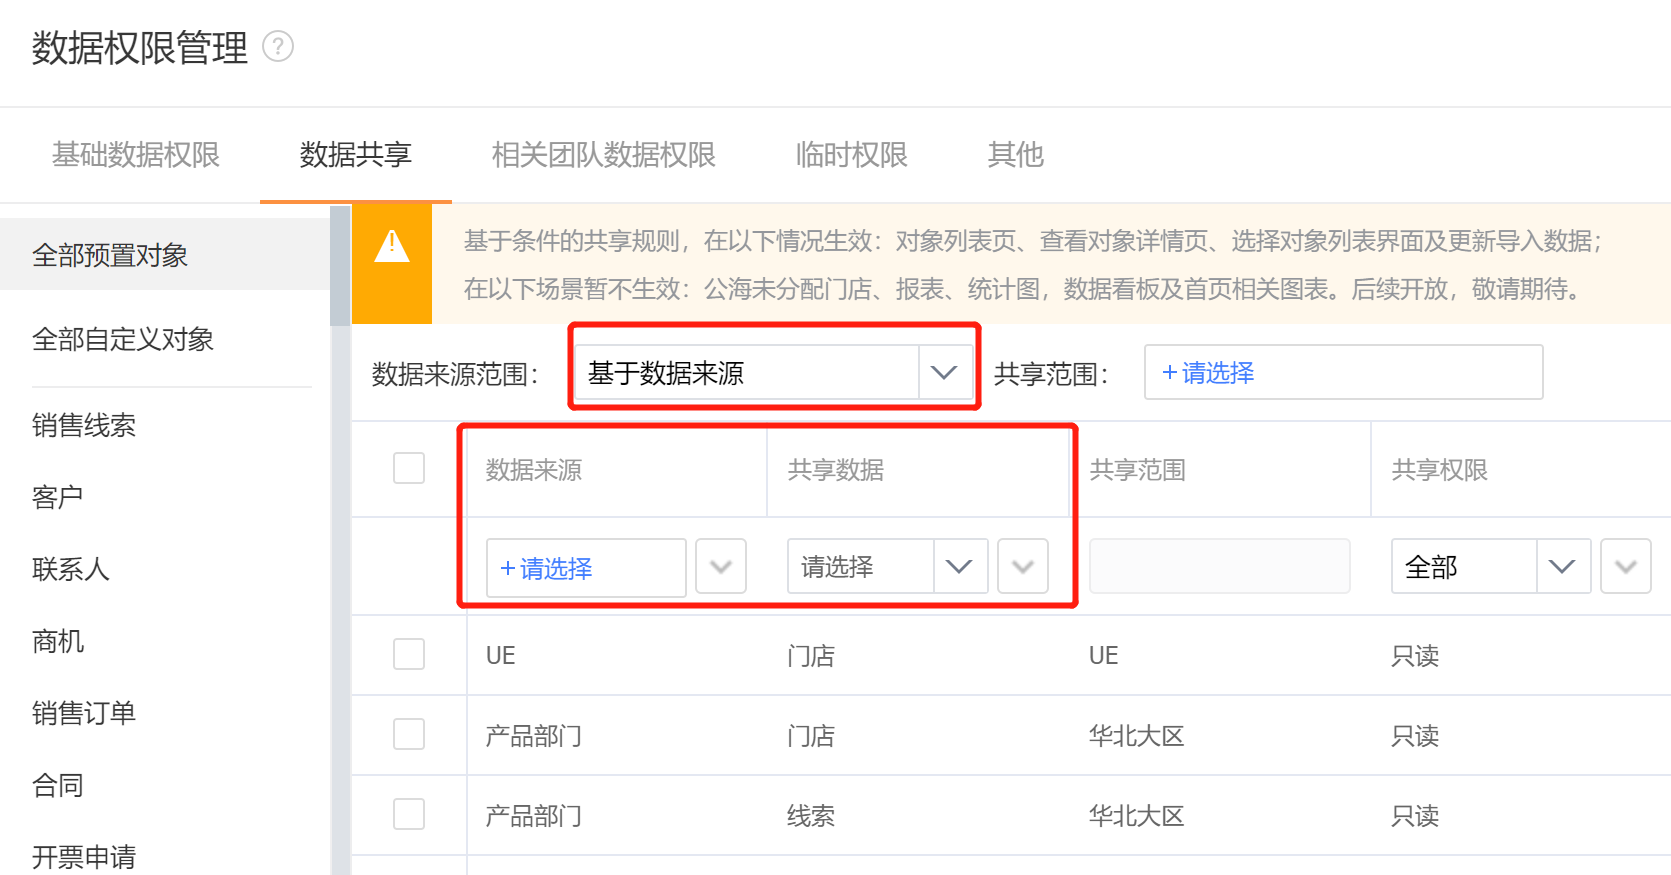Click 请选择 filter under 数据来源 column
Viewport: 1671px width, 875px height.
pyautogui.click(x=586, y=568)
